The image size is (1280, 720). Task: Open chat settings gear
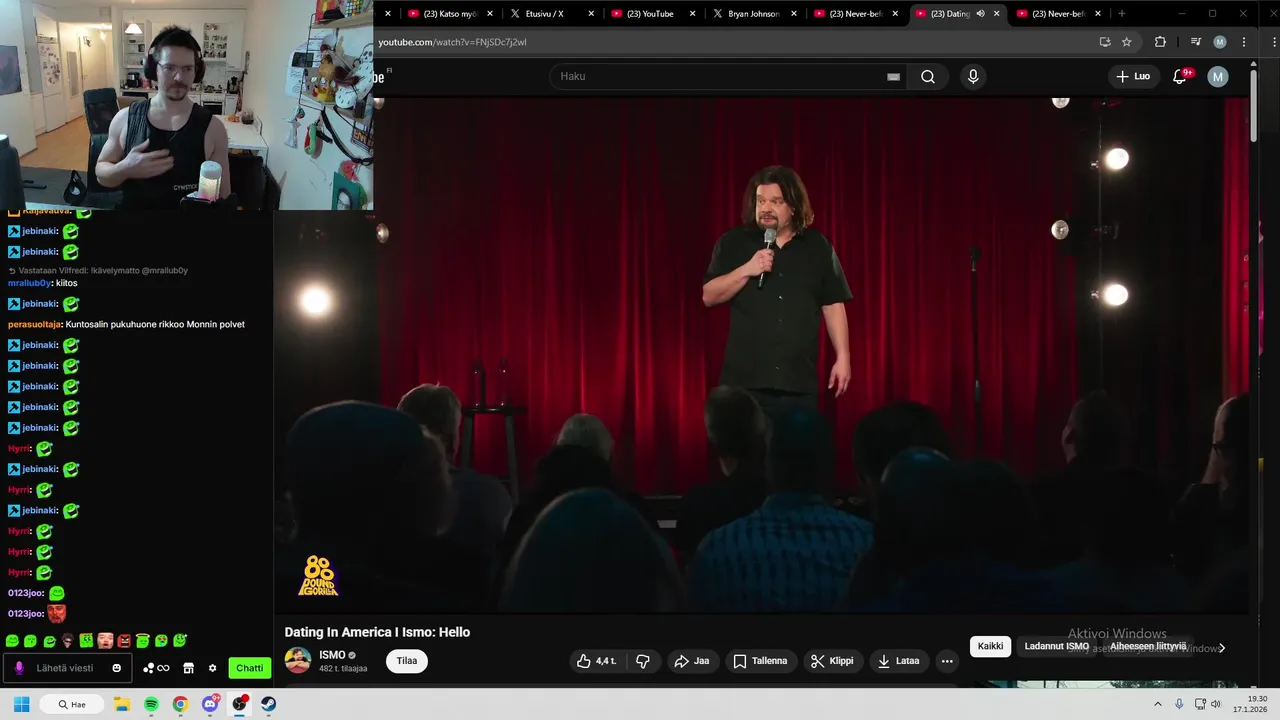coord(212,668)
